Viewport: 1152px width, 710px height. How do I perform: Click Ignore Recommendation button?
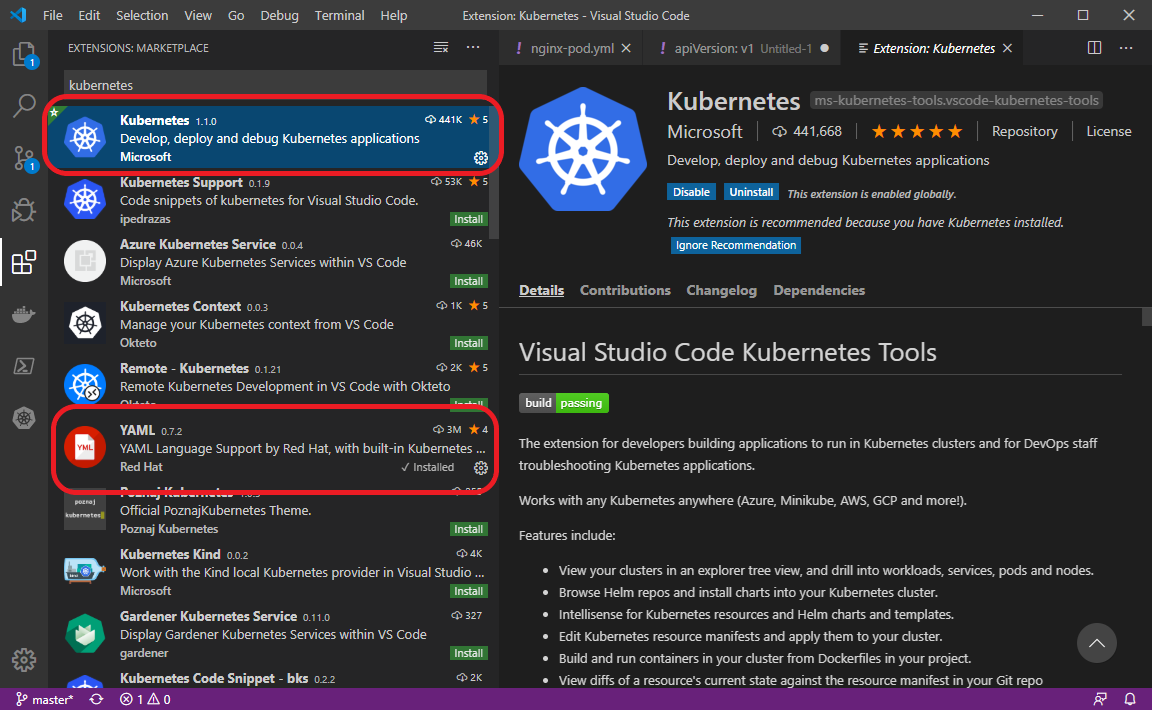coord(735,245)
